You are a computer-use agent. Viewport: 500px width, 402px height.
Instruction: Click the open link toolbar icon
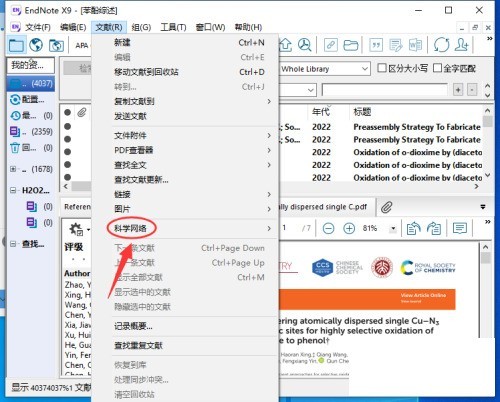click(331, 45)
